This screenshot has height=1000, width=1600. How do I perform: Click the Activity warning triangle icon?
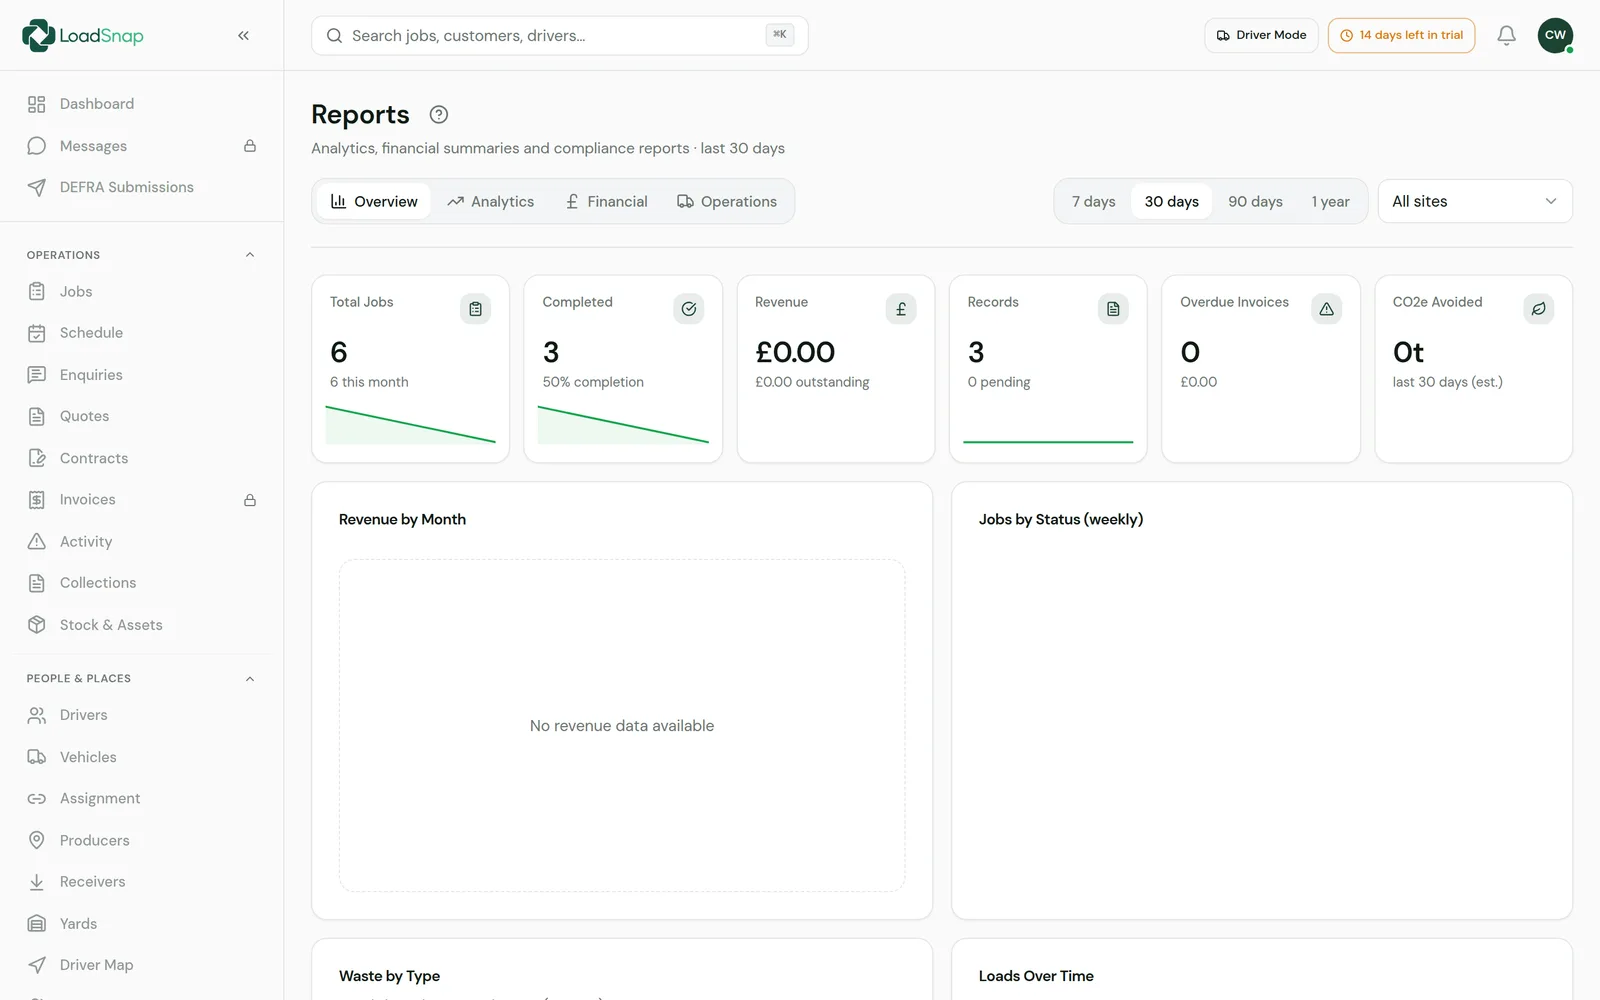pyautogui.click(x=37, y=541)
